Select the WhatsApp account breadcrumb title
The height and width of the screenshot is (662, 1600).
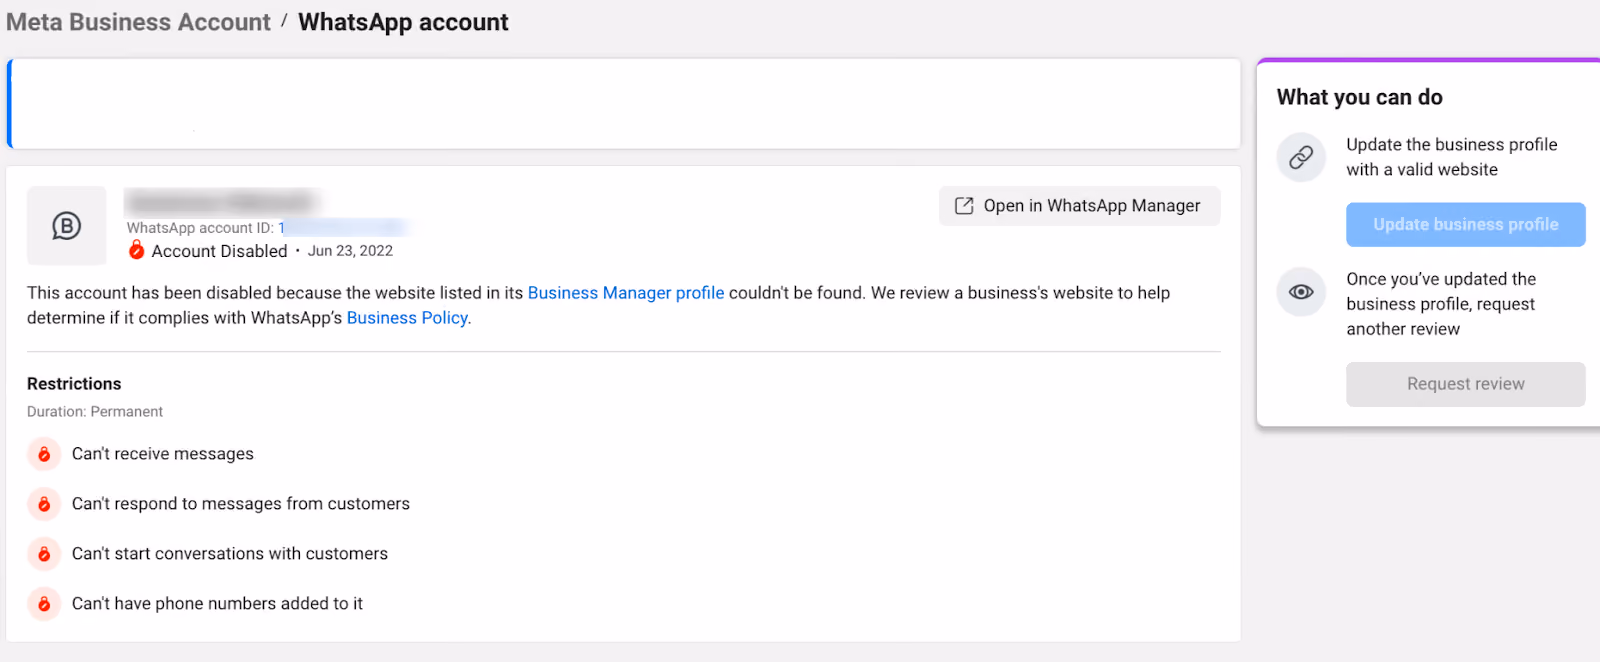coord(403,22)
